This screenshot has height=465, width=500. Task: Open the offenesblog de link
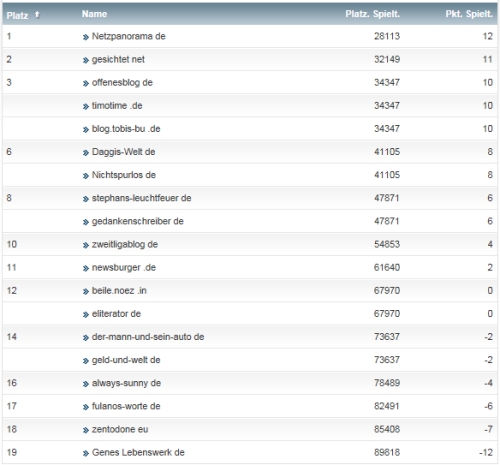(122, 82)
